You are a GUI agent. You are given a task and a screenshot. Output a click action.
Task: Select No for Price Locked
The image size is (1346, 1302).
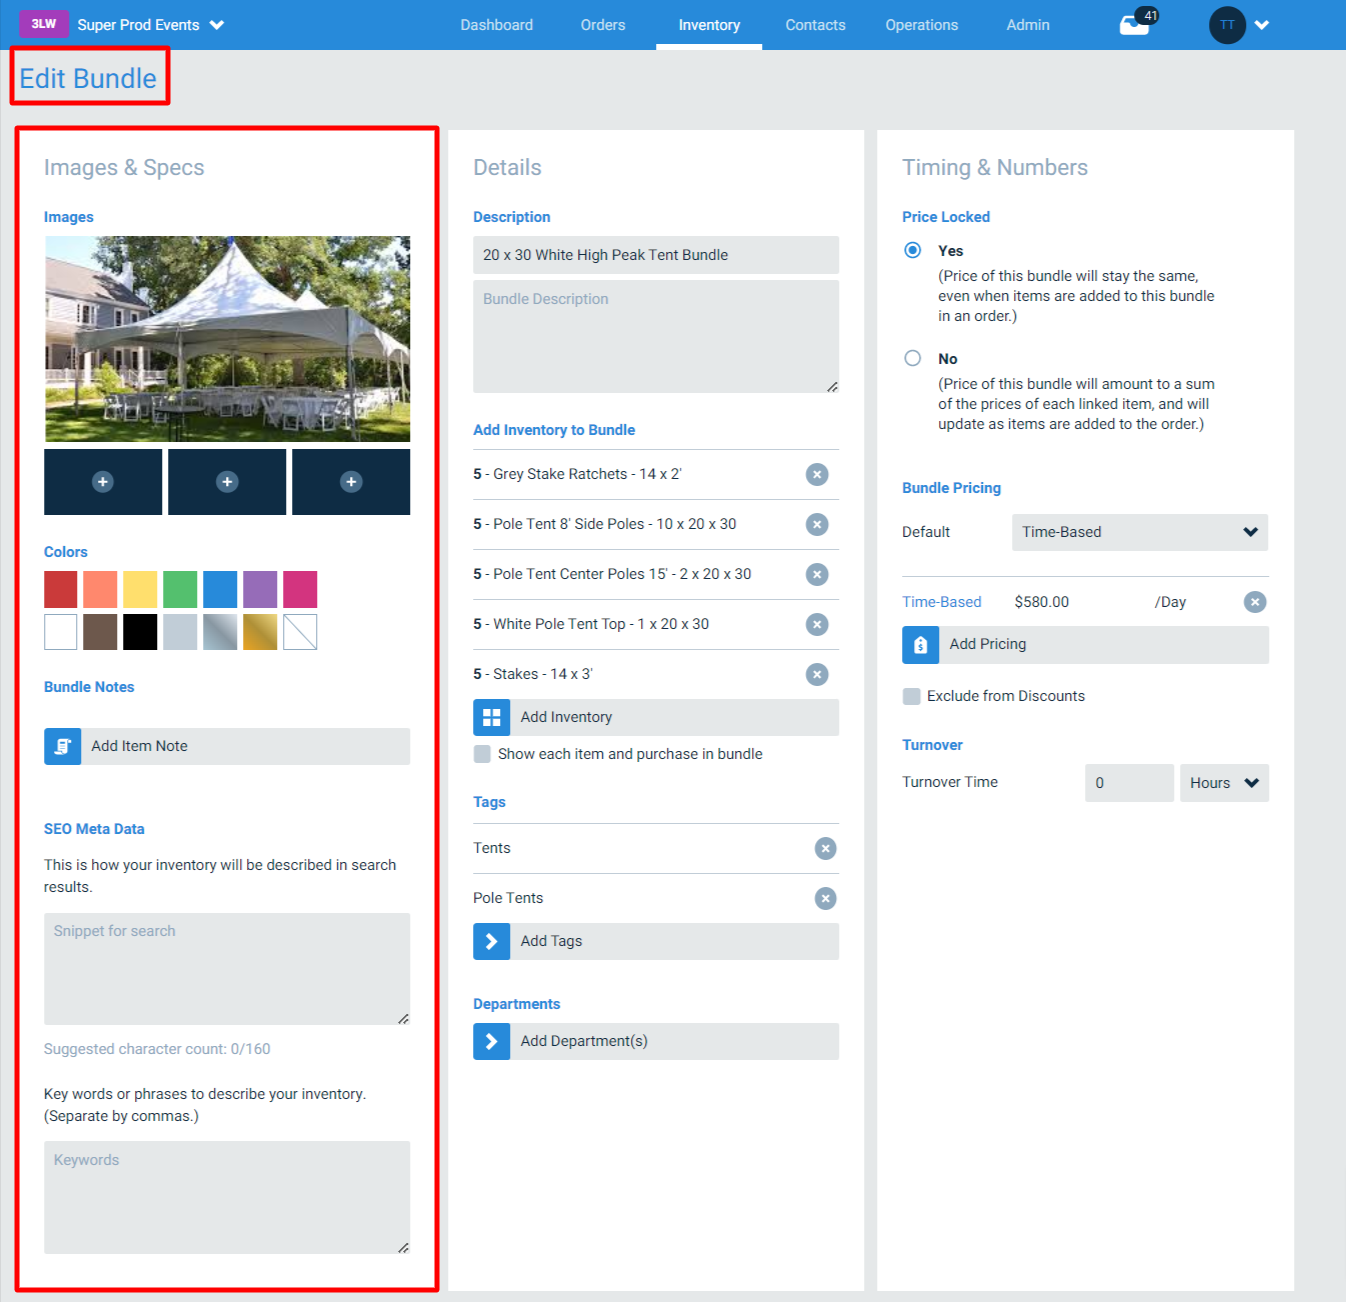coord(912,358)
